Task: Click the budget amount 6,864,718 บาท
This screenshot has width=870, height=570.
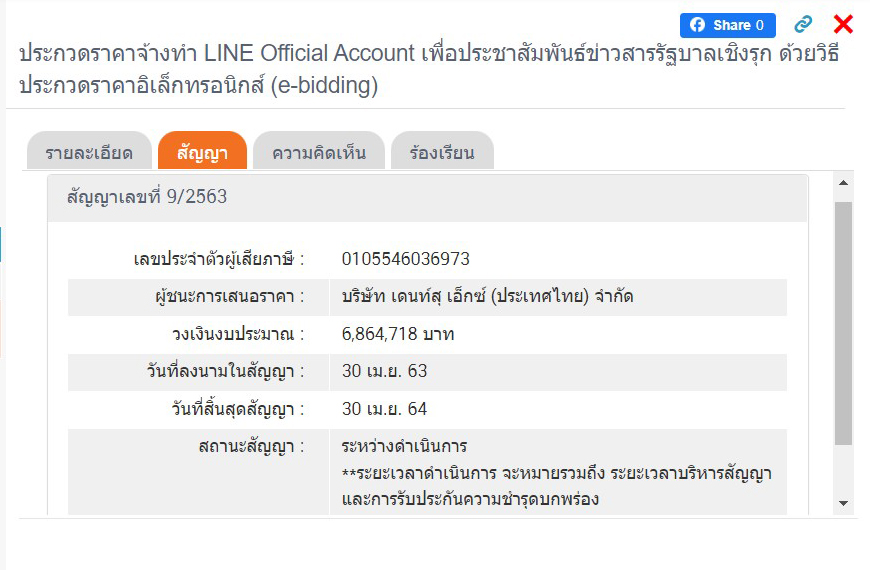Action: coord(398,334)
